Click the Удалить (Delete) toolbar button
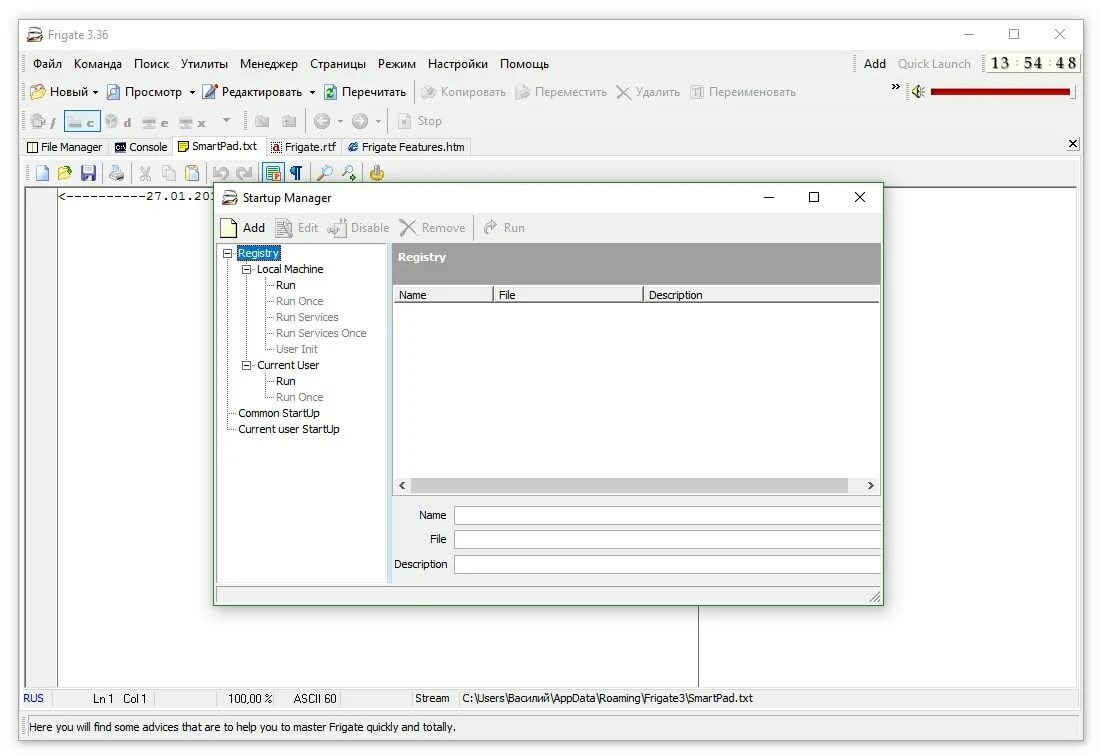 [x=648, y=92]
